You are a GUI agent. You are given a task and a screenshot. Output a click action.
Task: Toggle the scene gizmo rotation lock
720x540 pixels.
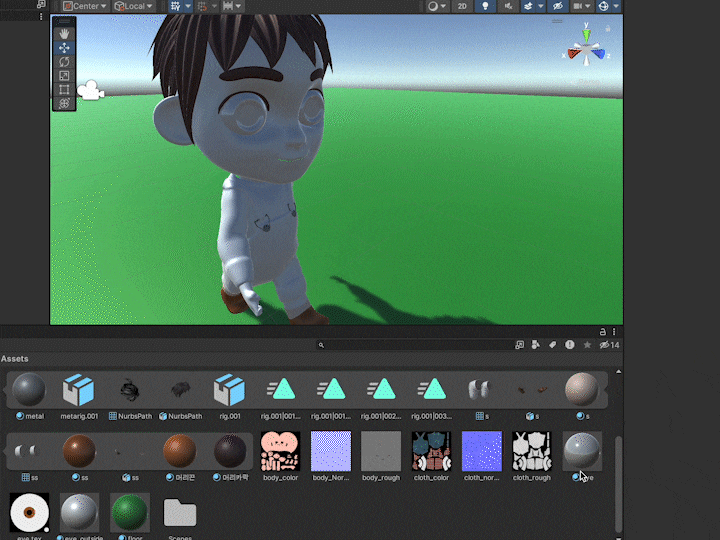[608, 28]
